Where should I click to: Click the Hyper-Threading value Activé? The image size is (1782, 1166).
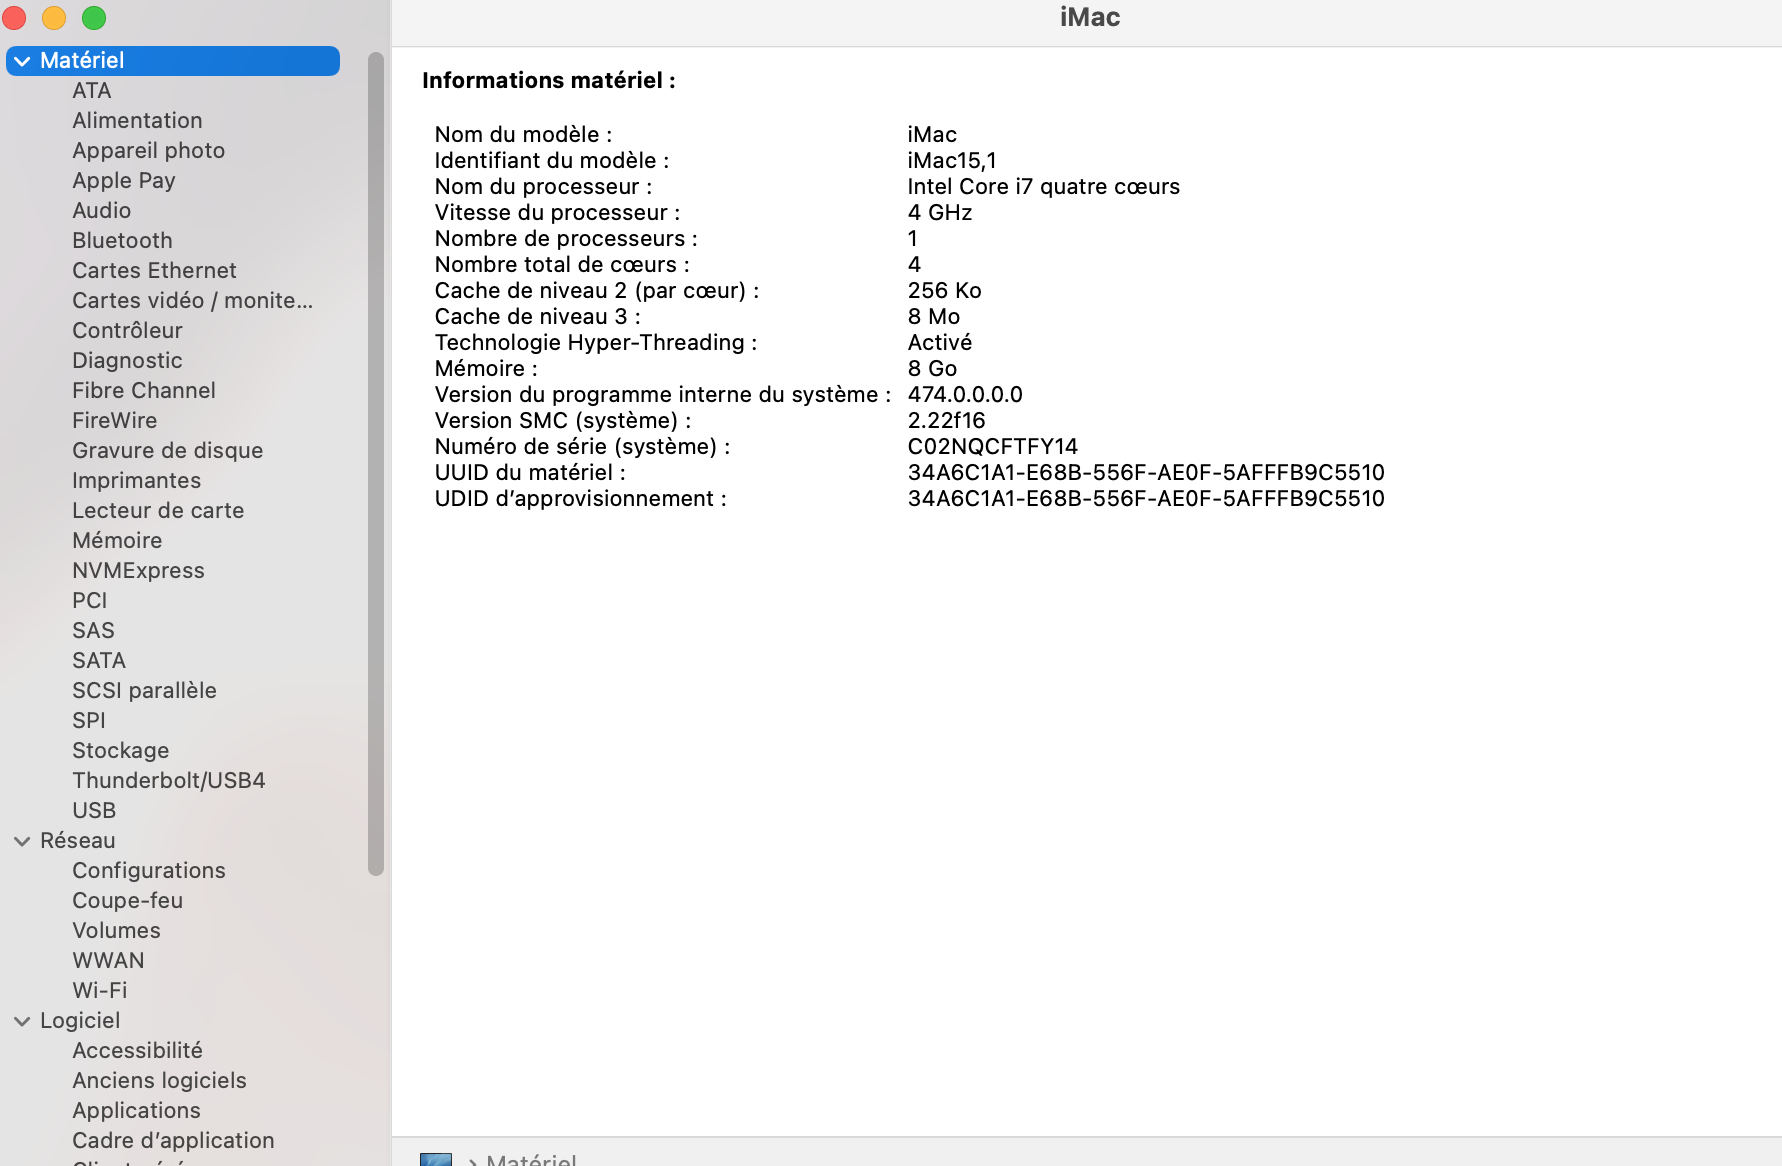coord(939,343)
